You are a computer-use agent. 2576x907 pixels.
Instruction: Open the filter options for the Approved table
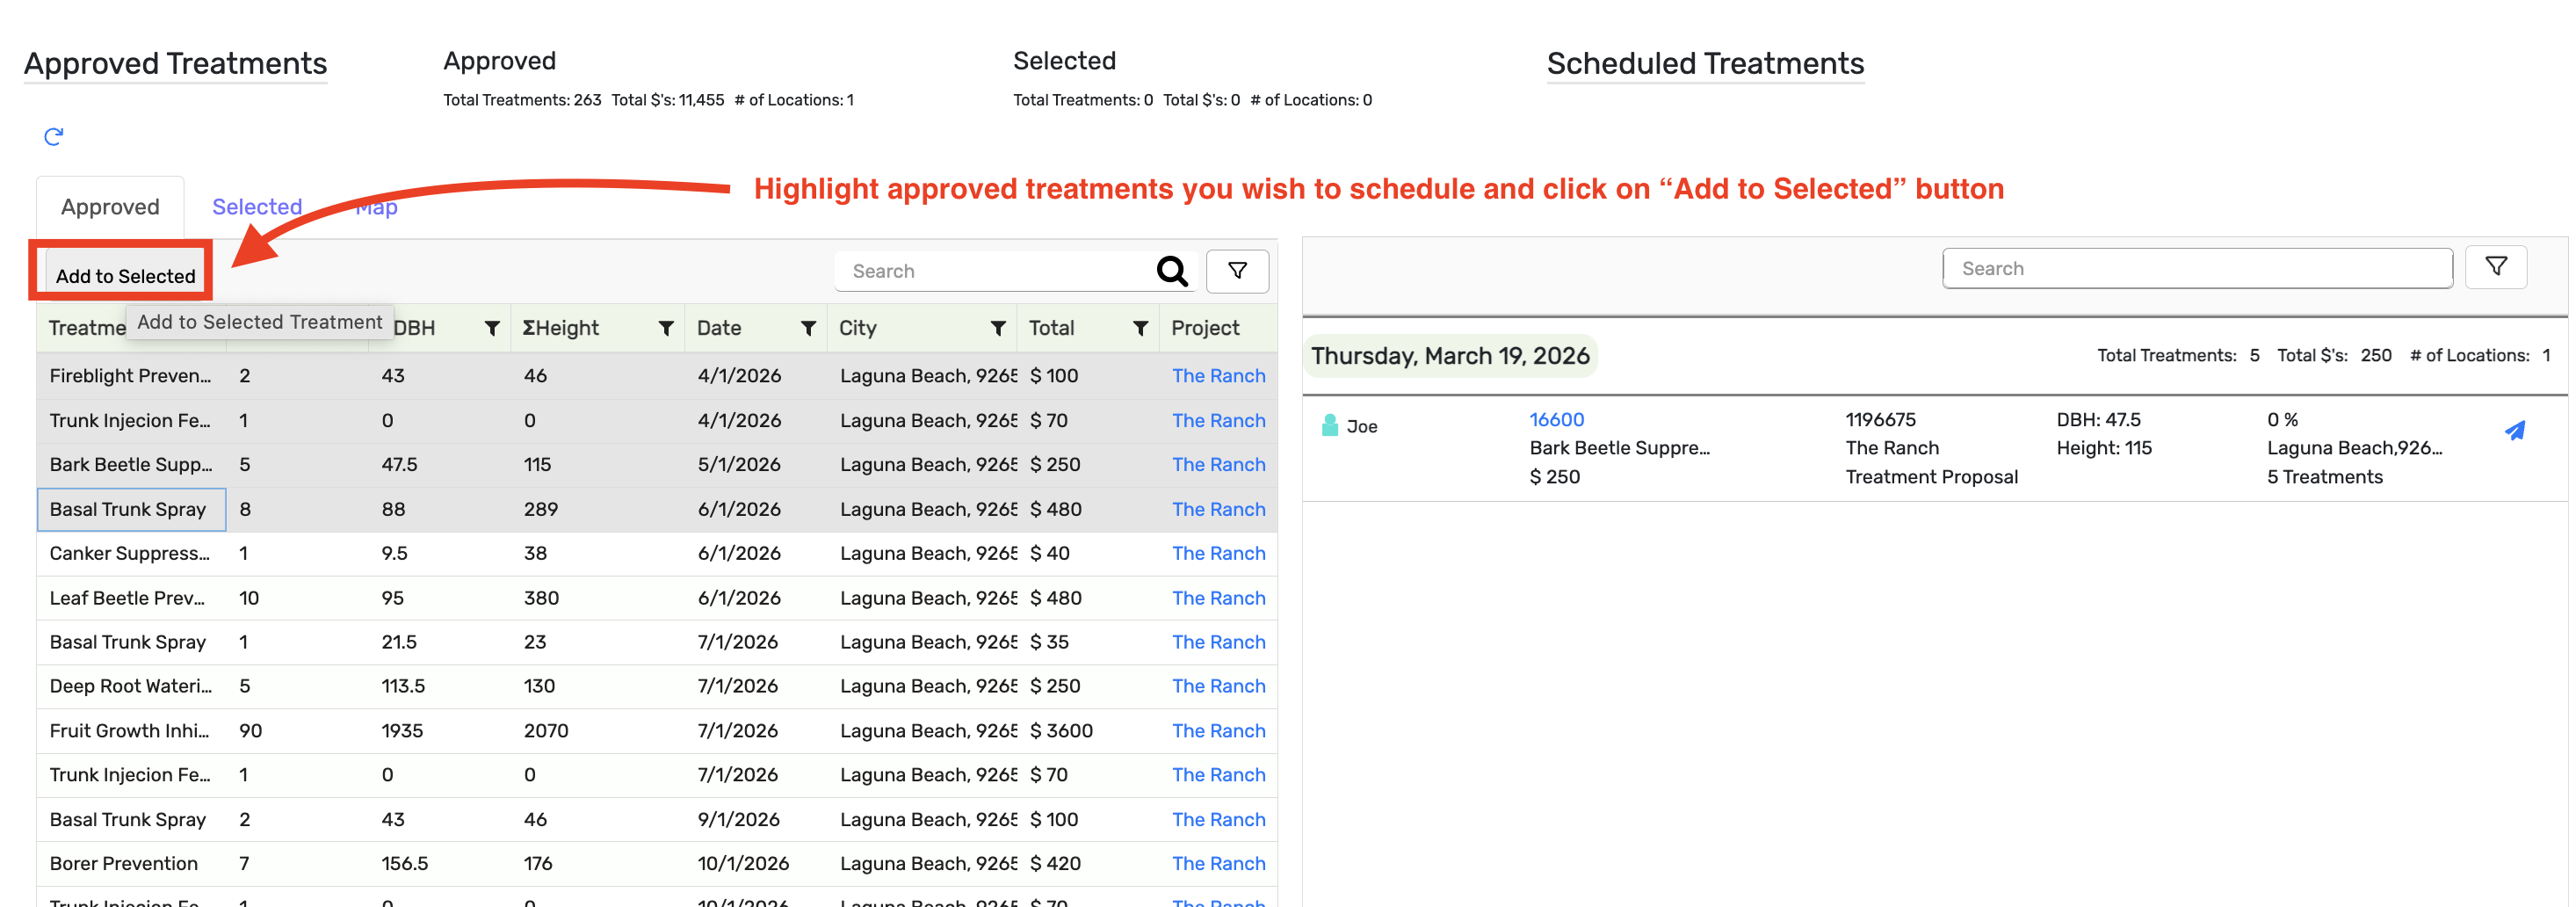pos(1237,270)
